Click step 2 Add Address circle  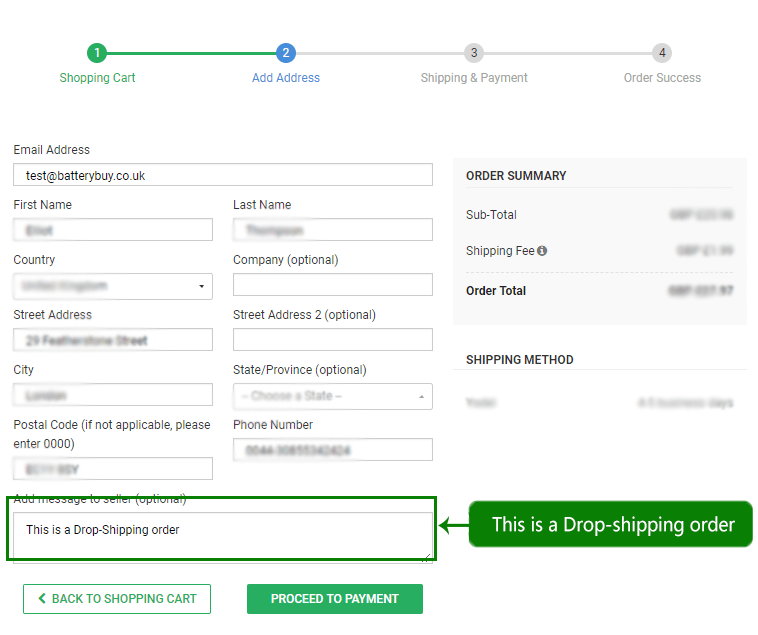pos(286,53)
